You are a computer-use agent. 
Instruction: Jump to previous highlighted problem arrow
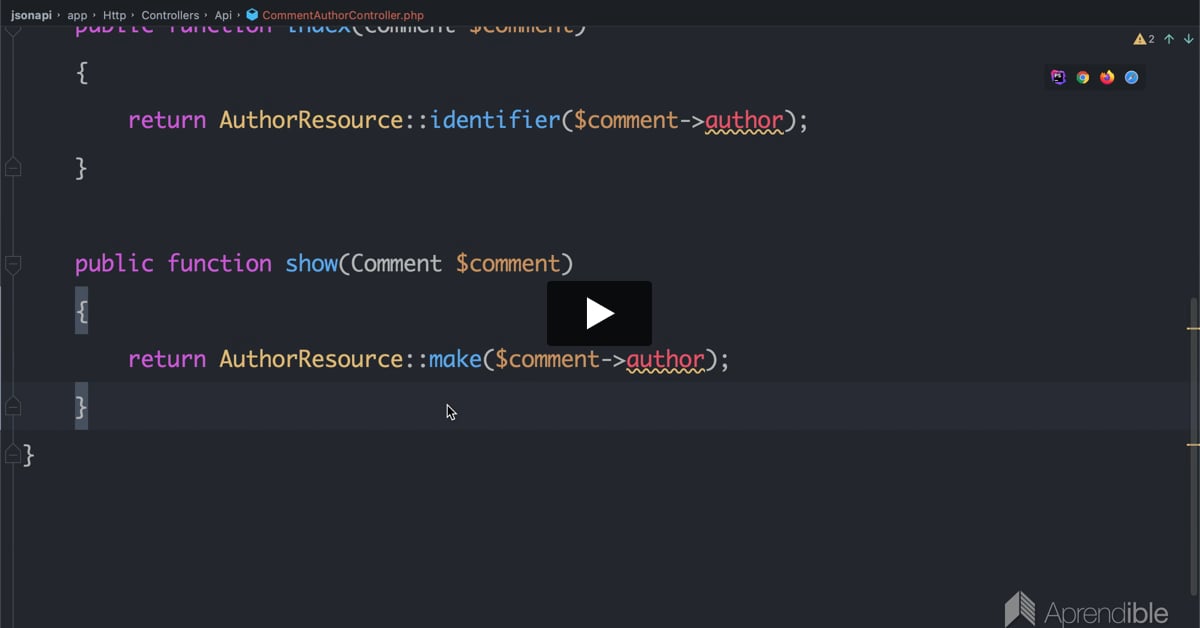pyautogui.click(x=1169, y=39)
